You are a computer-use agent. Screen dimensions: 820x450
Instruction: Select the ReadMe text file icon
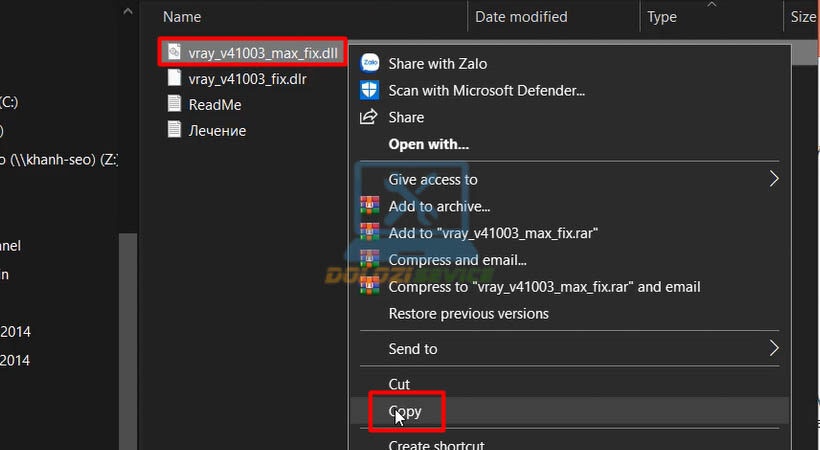tap(174, 104)
